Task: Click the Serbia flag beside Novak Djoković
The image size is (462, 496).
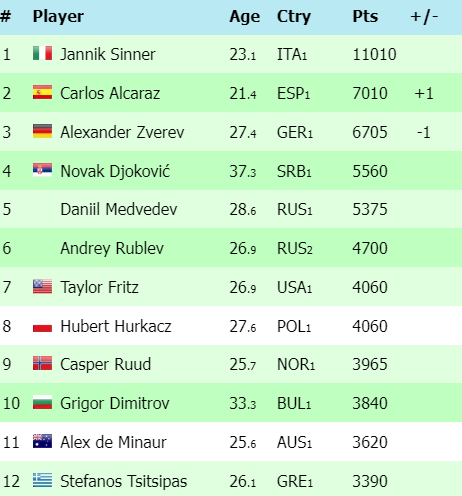Action: point(42,170)
